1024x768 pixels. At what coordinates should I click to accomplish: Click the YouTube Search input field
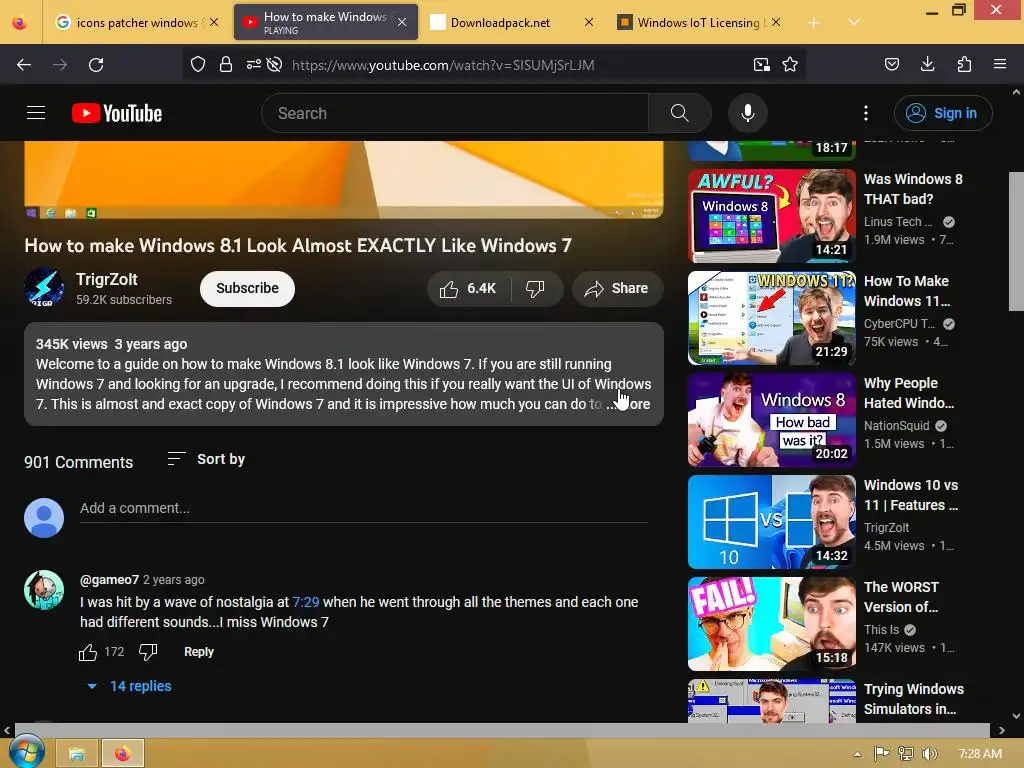click(455, 113)
